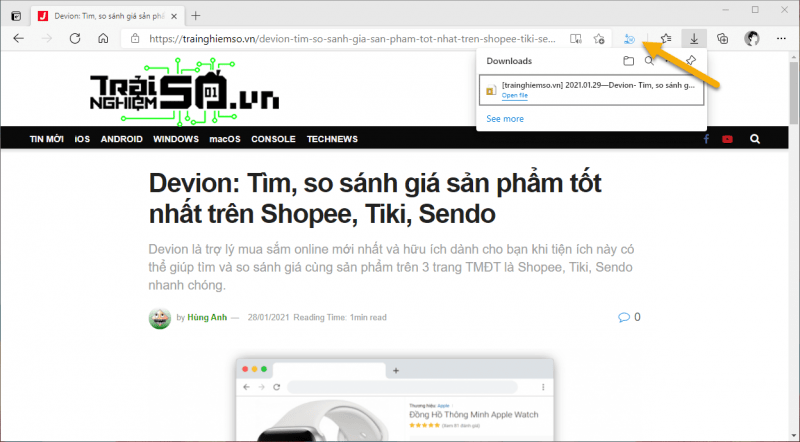Open the user profile avatar

(x=752, y=39)
